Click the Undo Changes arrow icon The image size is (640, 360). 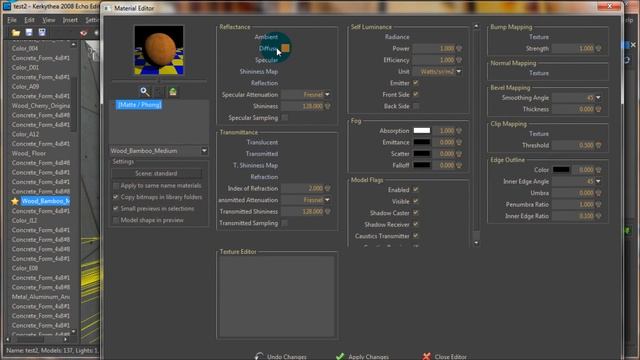point(259,356)
